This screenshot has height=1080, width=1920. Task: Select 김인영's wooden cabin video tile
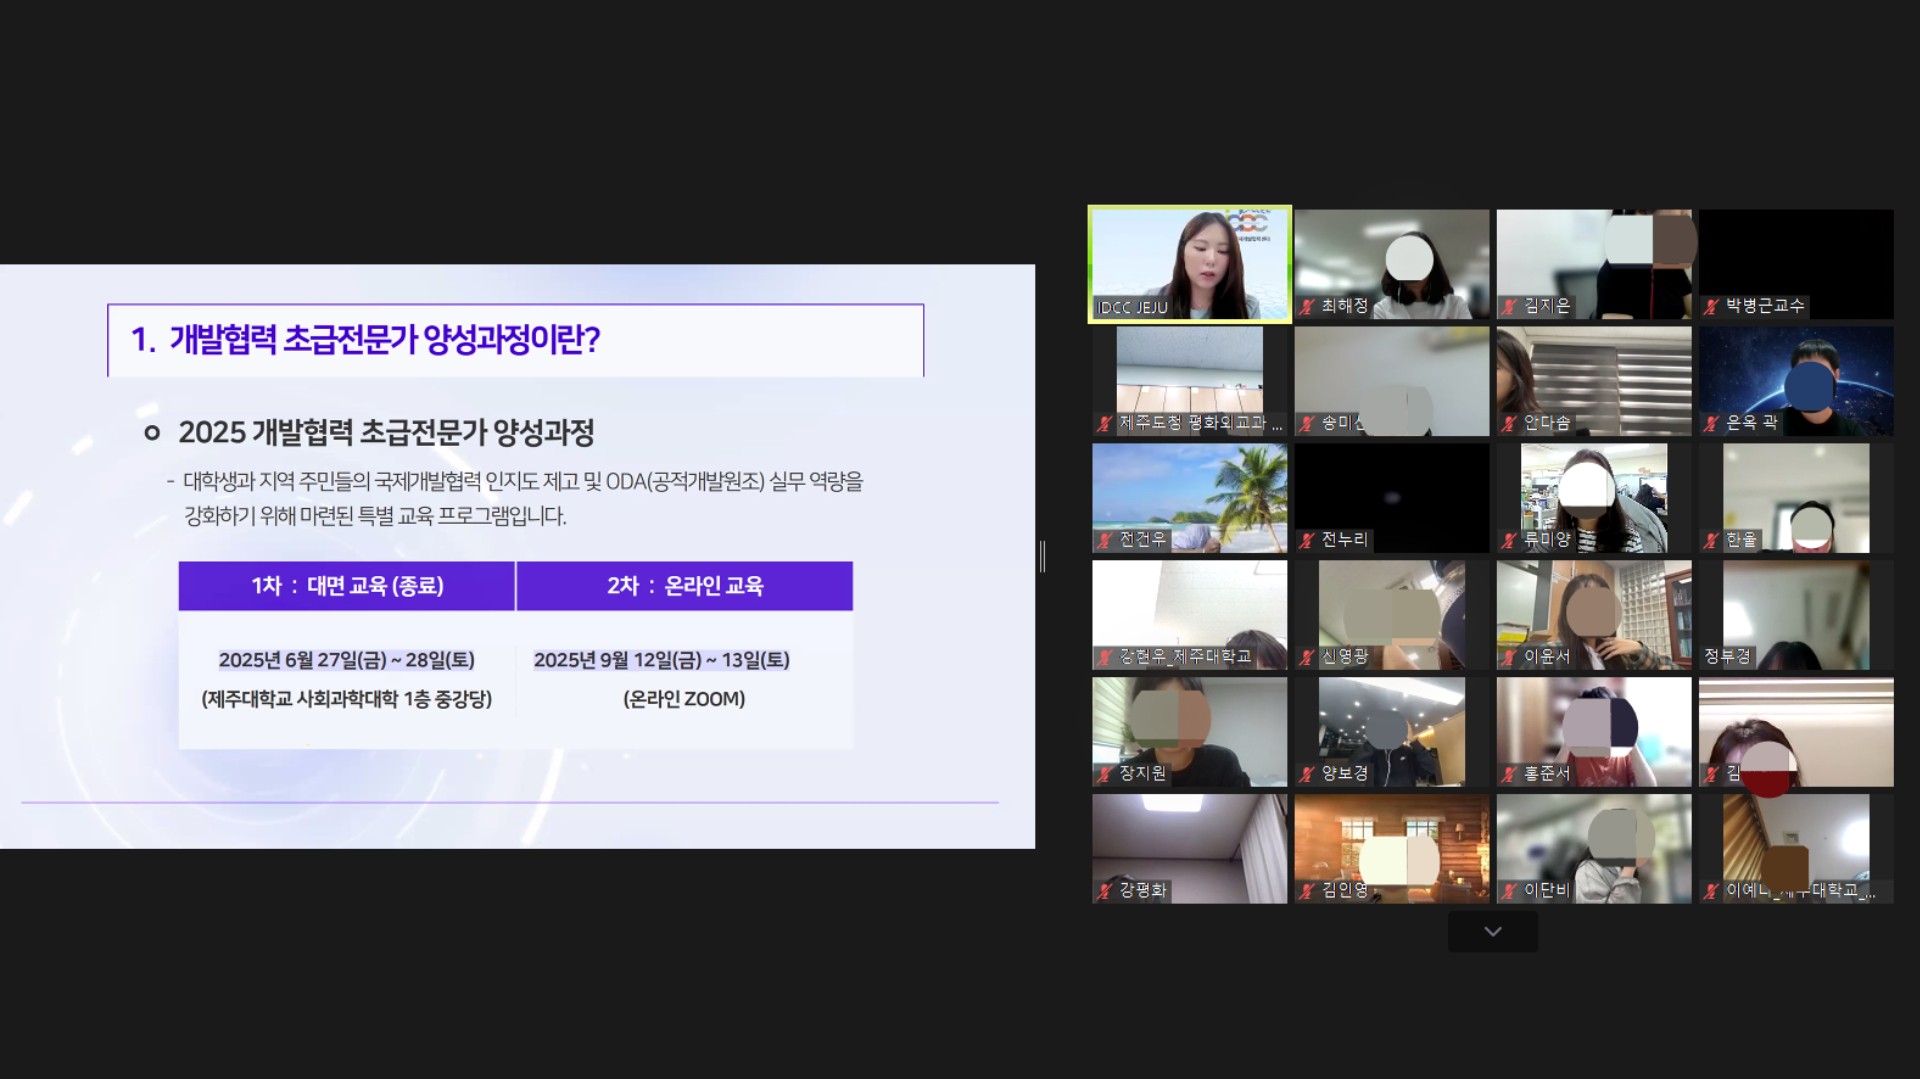coord(1391,848)
